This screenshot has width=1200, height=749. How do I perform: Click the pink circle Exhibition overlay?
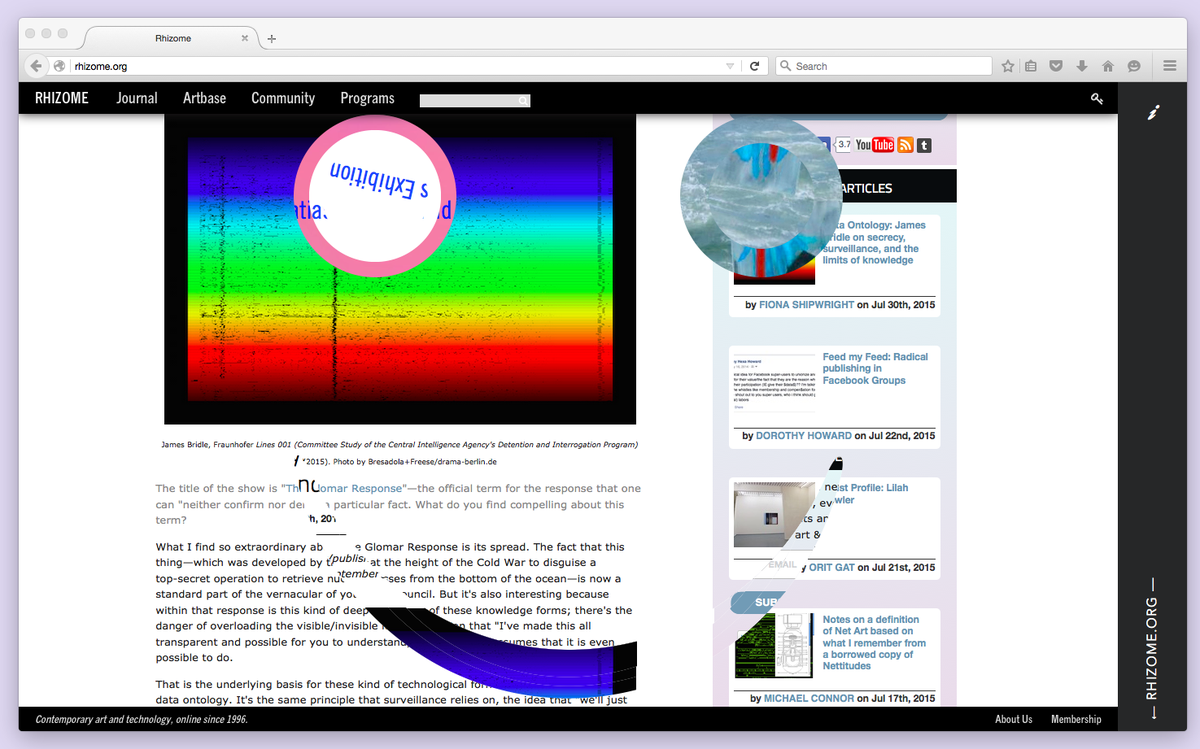click(x=375, y=197)
